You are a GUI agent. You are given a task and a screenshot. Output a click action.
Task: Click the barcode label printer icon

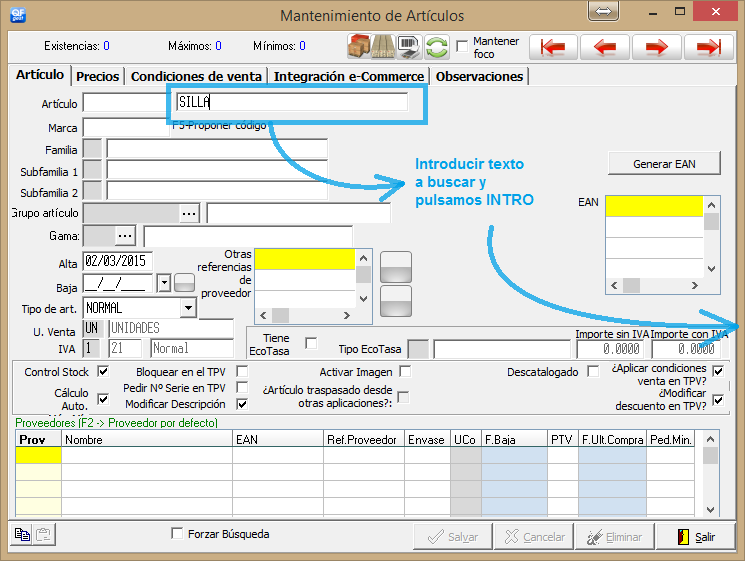409,47
